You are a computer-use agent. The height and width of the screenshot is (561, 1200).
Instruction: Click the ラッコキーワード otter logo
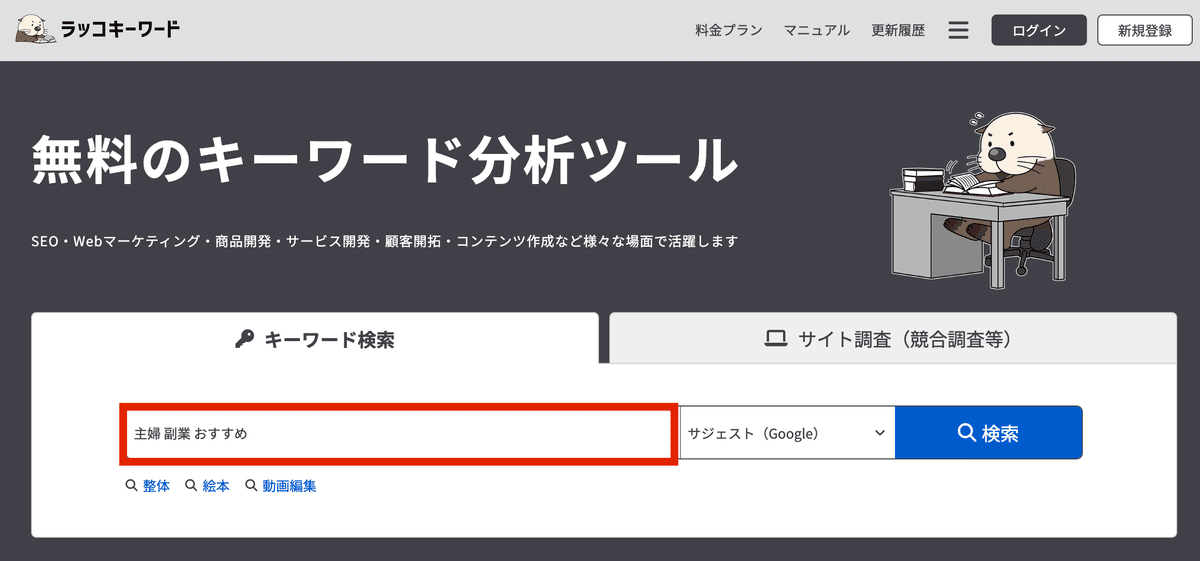coord(99,30)
